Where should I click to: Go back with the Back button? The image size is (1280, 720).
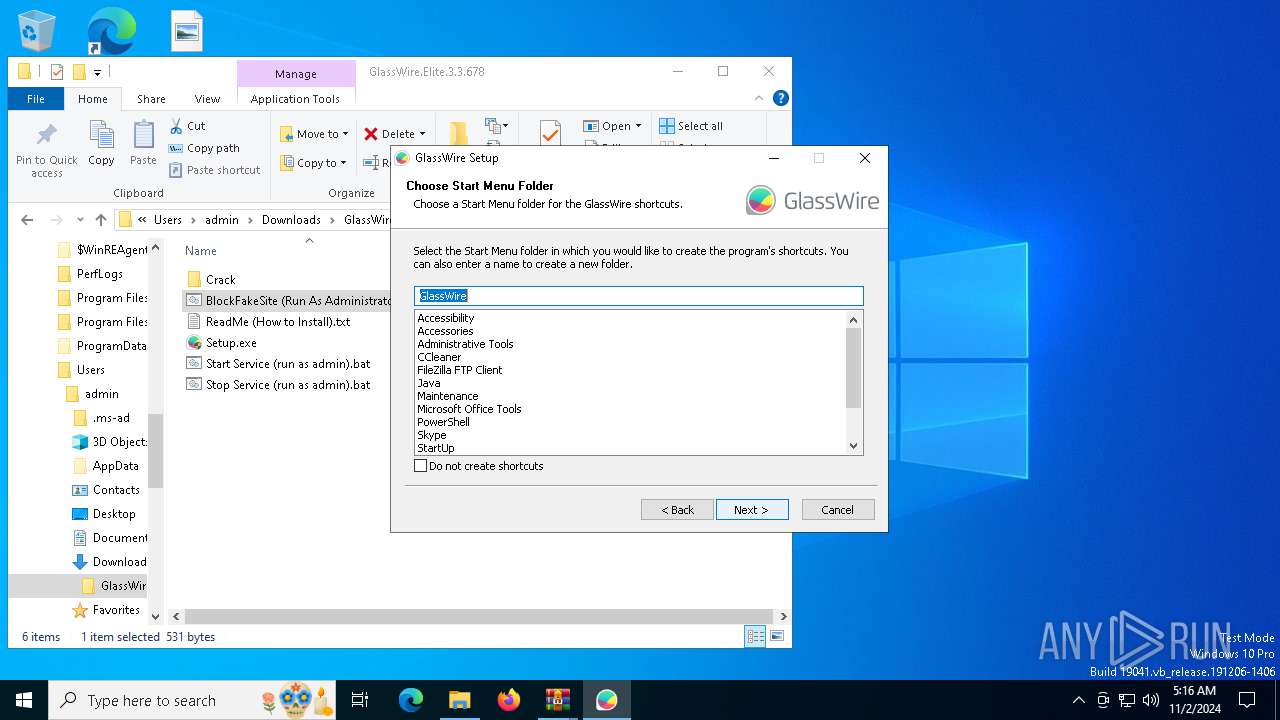pyautogui.click(x=677, y=510)
